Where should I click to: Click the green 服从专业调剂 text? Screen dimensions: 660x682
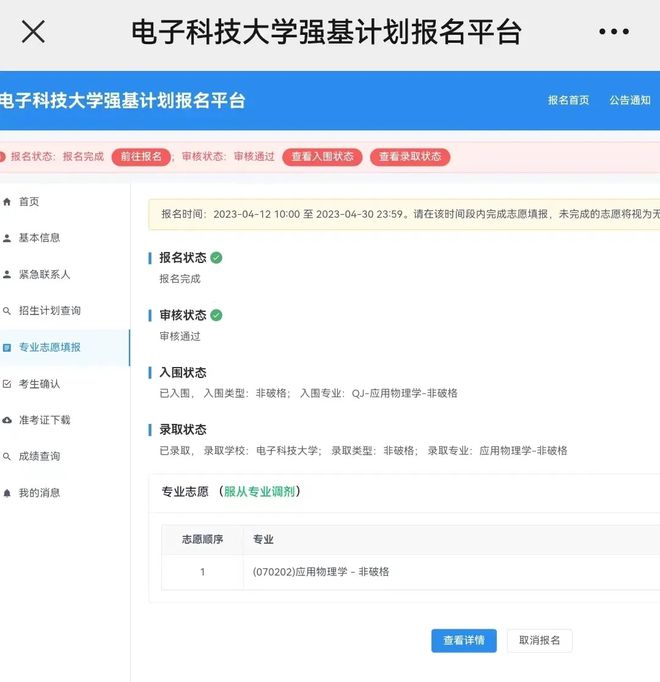[259, 491]
